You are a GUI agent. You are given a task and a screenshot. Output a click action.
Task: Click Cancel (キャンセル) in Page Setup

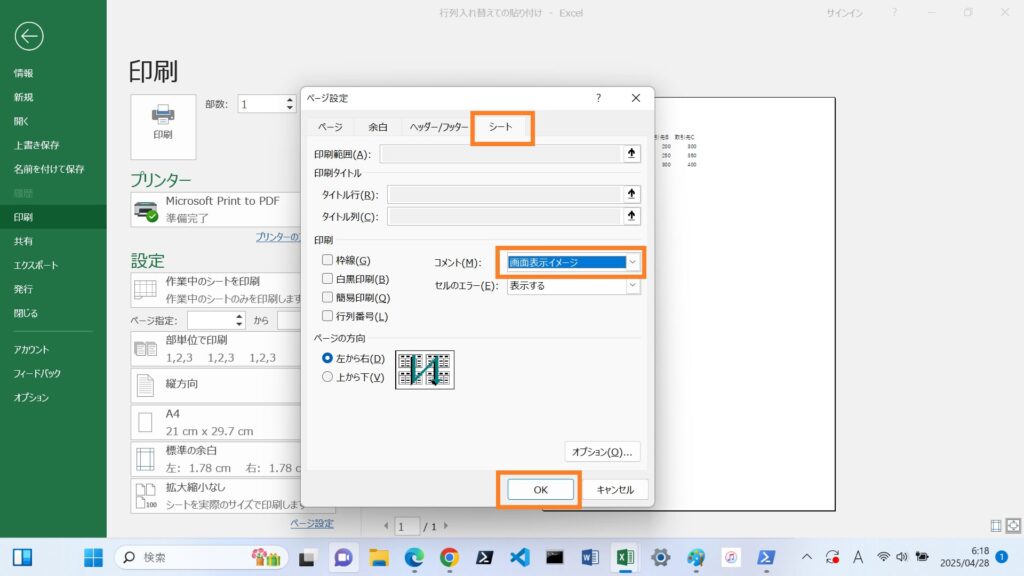coord(615,490)
